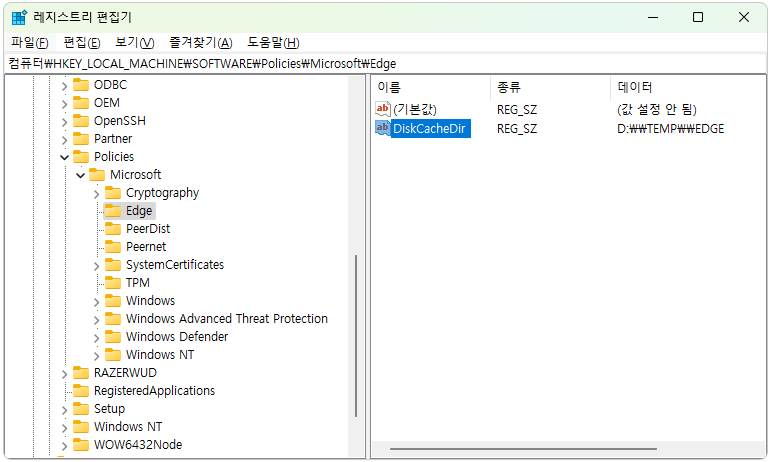
Task: Expand the Partner key
Action: [64, 139]
